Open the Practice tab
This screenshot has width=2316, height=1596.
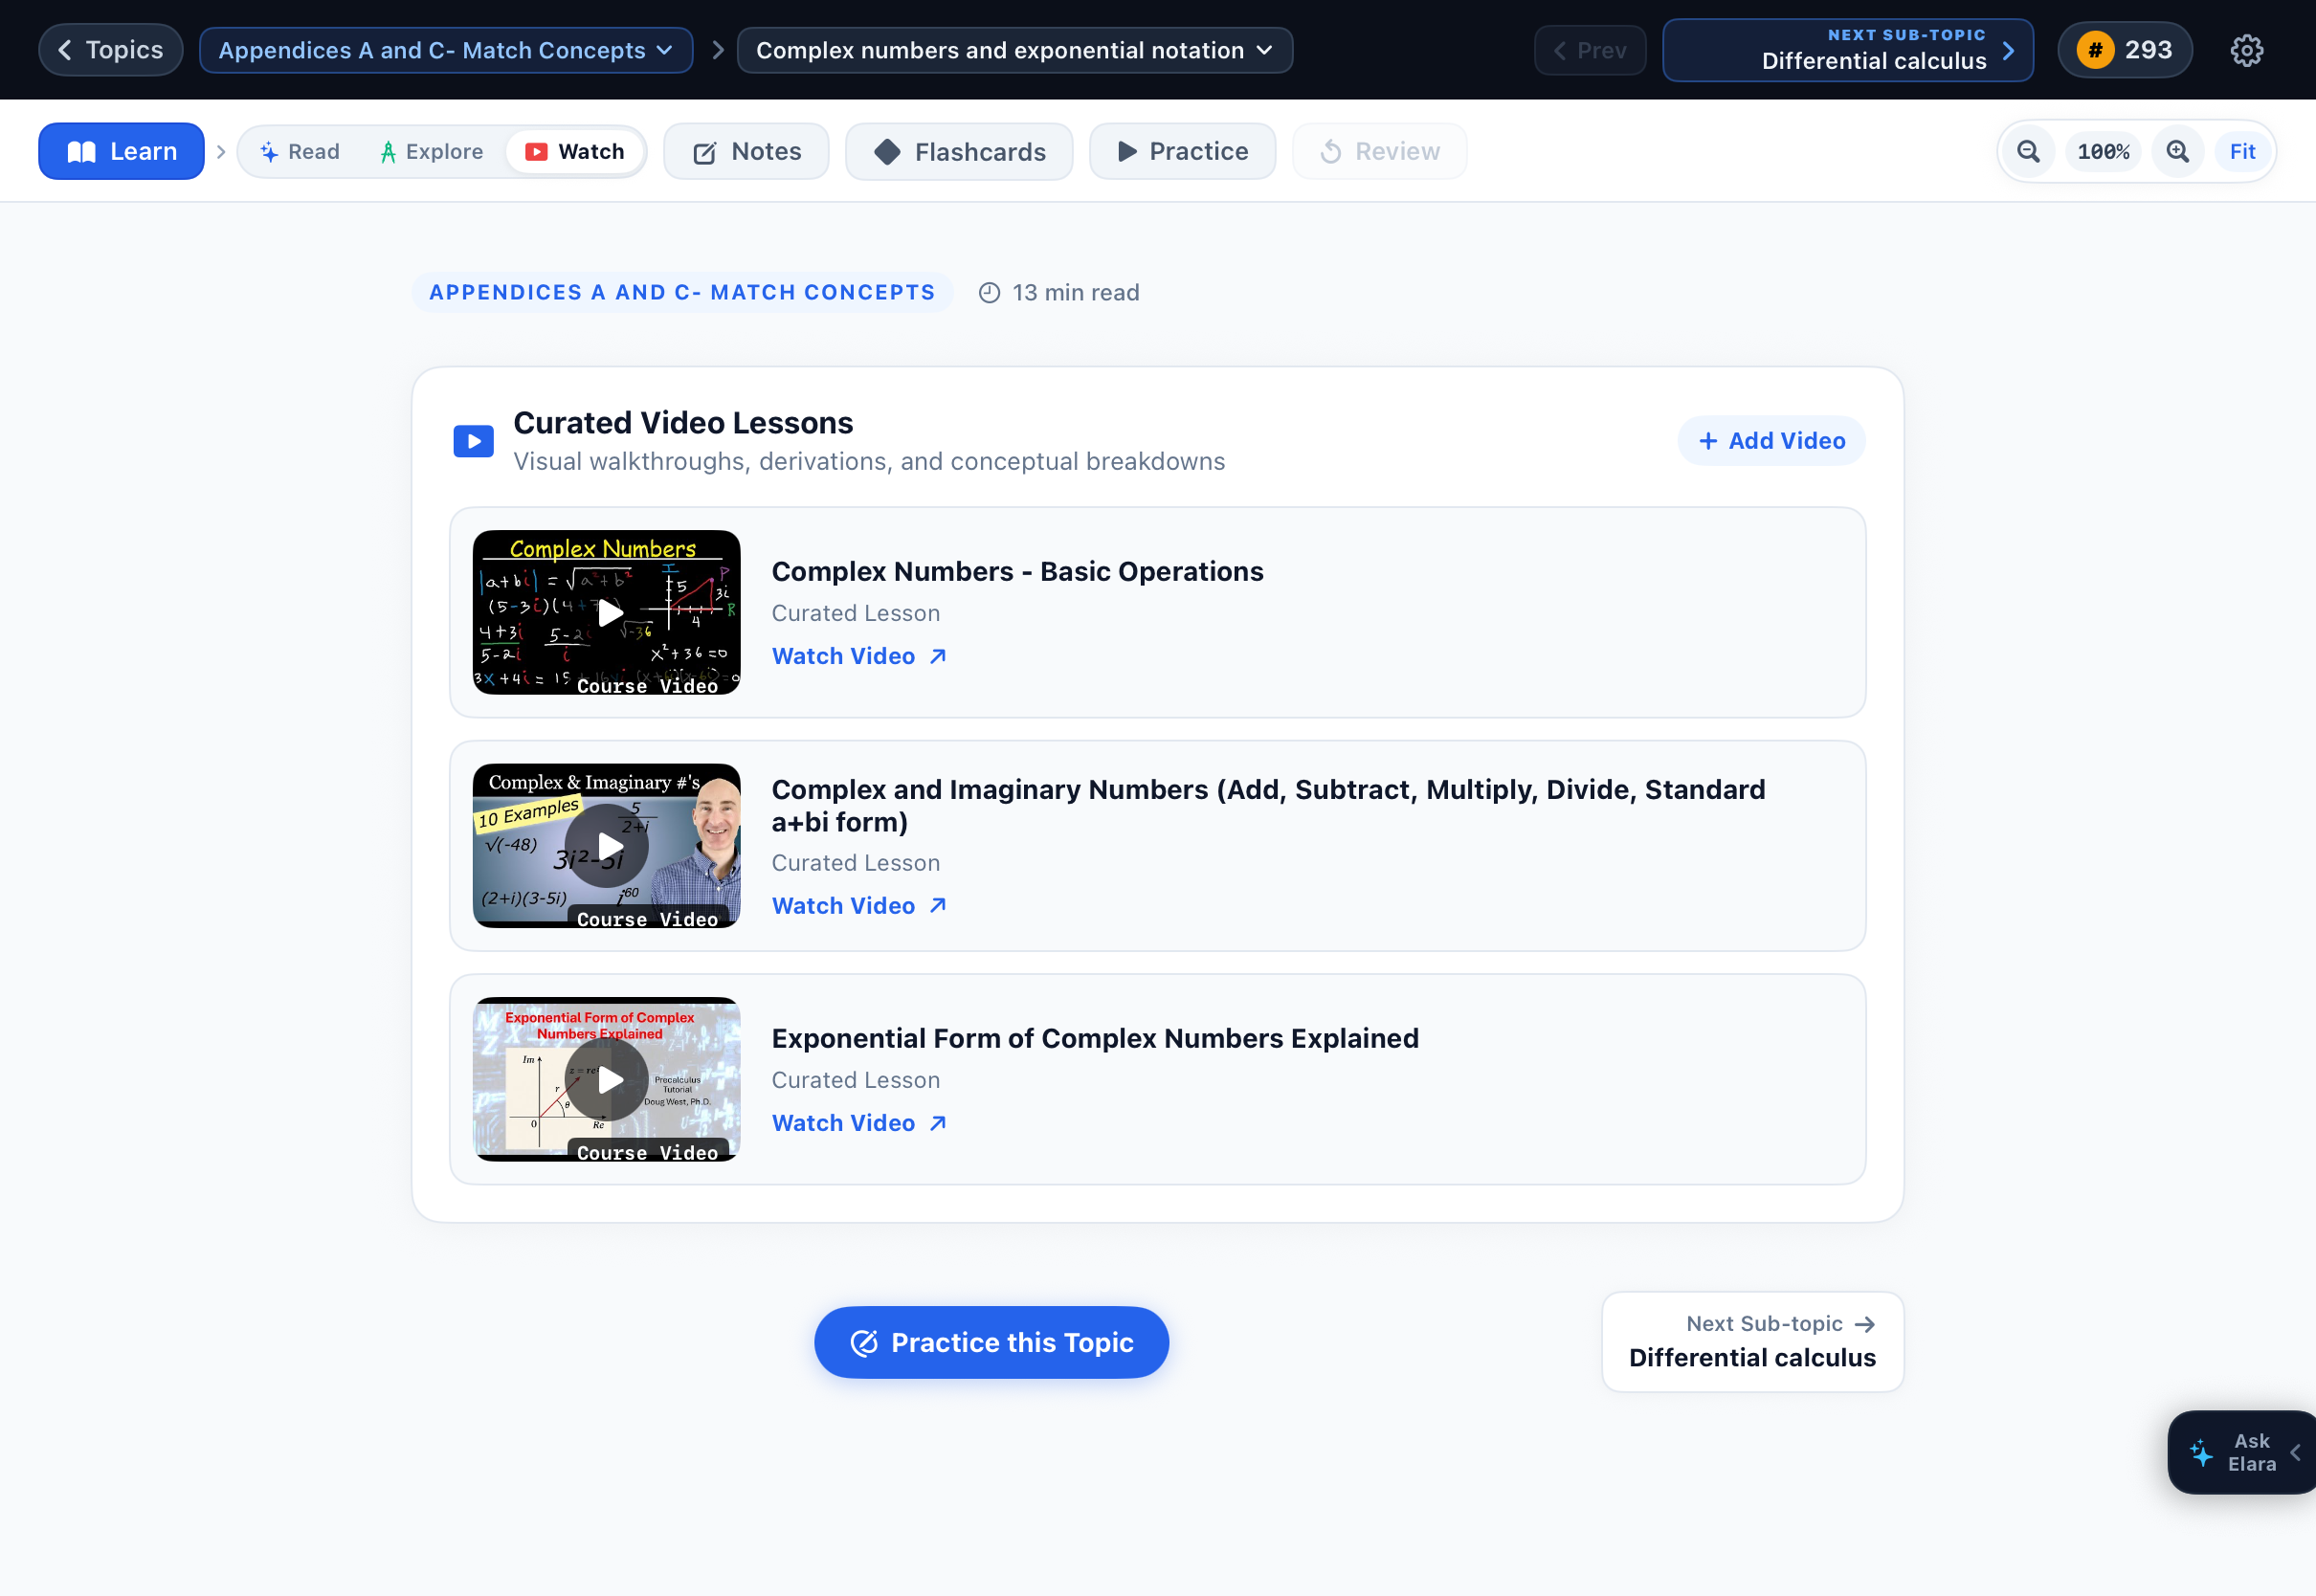[x=1182, y=151]
